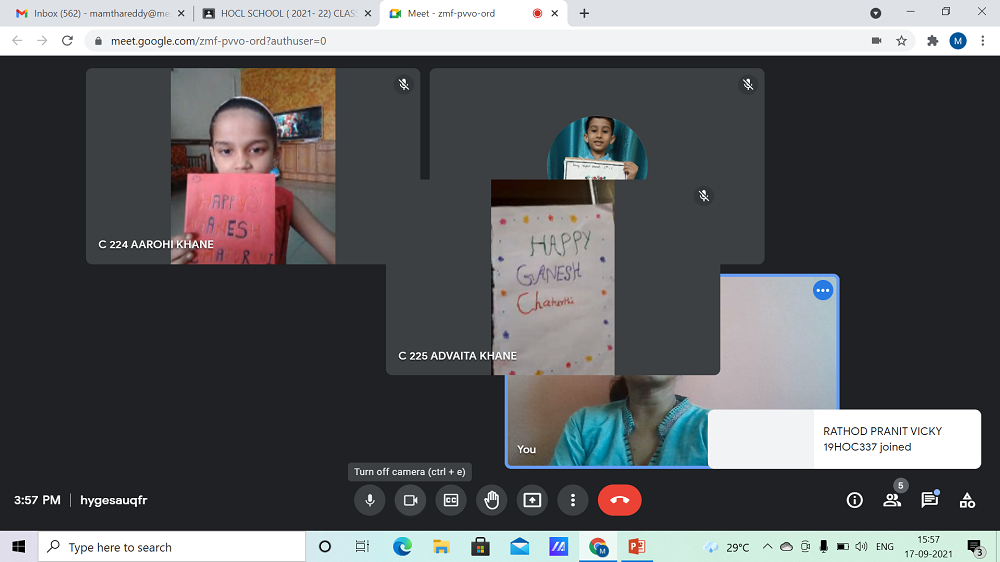Leave the call with red button
The image size is (1000, 562).
point(619,500)
